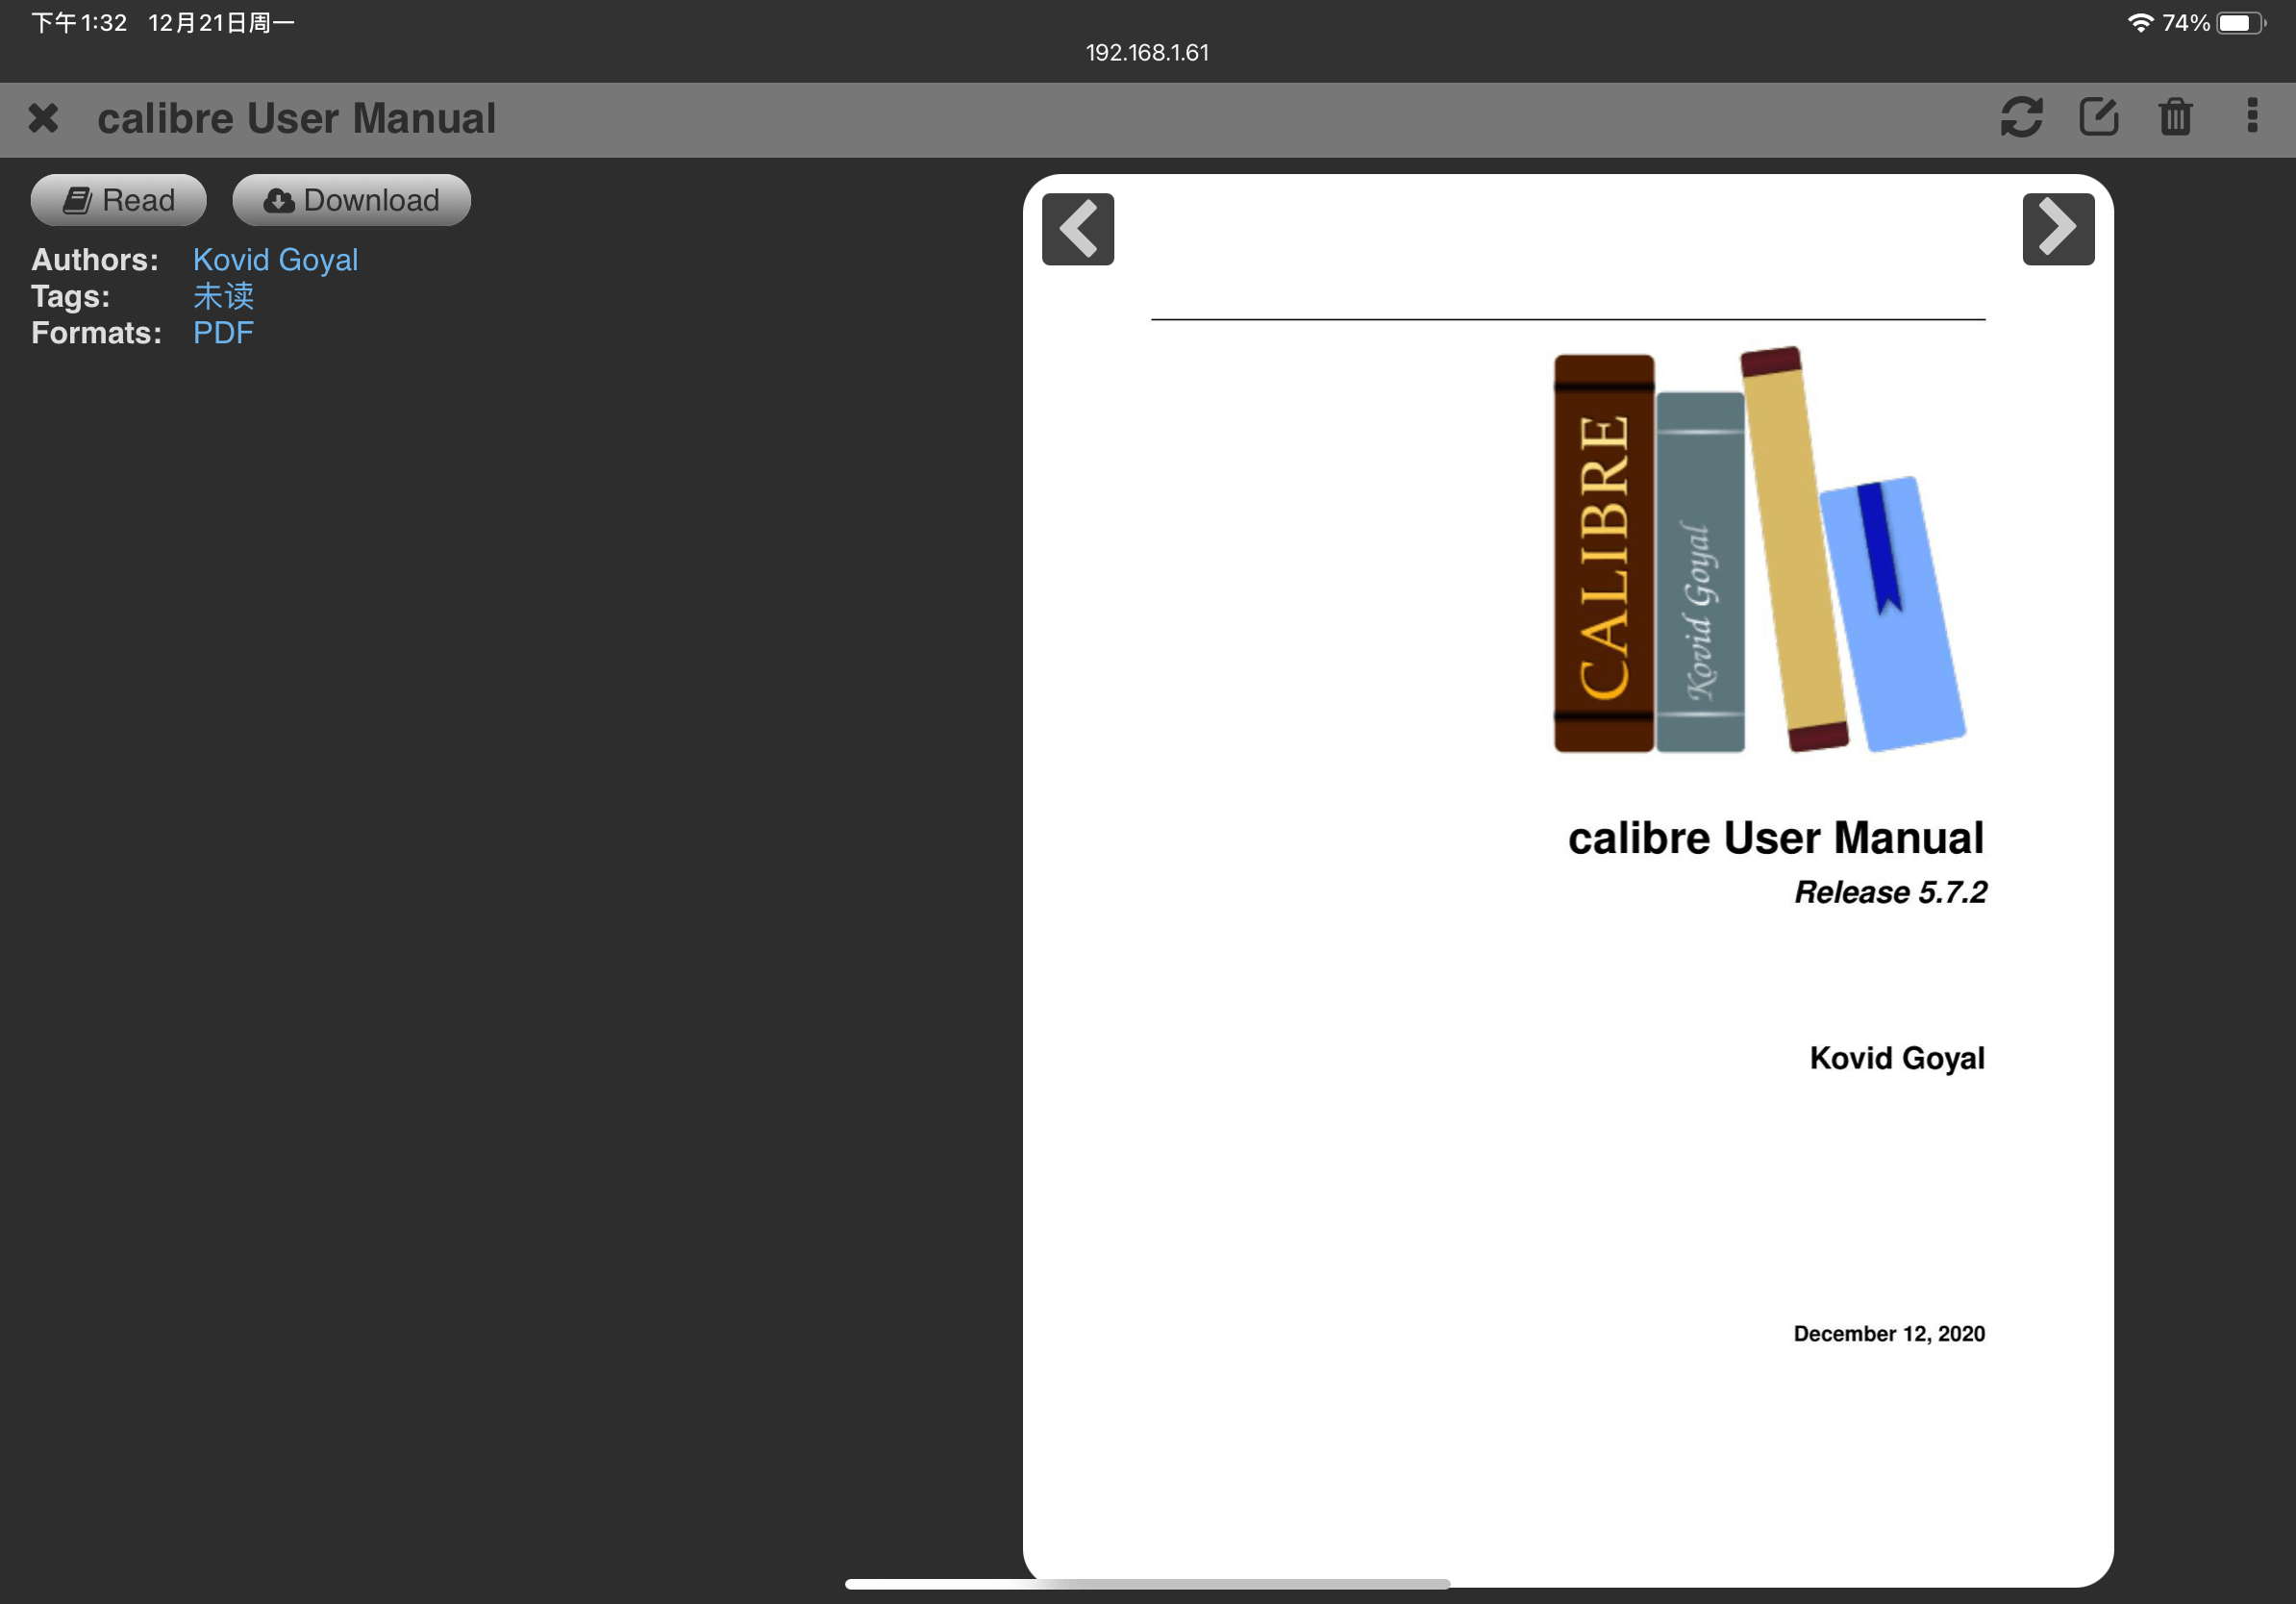The height and width of the screenshot is (1604, 2296).
Task: Open author Kovid Goyal link
Action: click(x=275, y=260)
